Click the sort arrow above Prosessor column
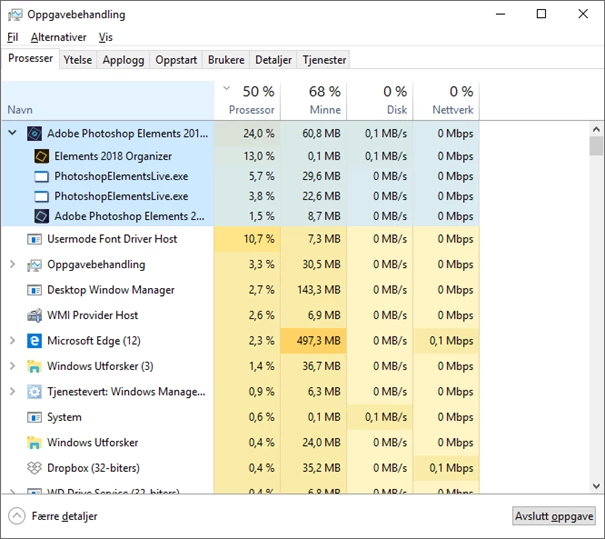Viewport: 605px width, 539px height. pos(227,88)
